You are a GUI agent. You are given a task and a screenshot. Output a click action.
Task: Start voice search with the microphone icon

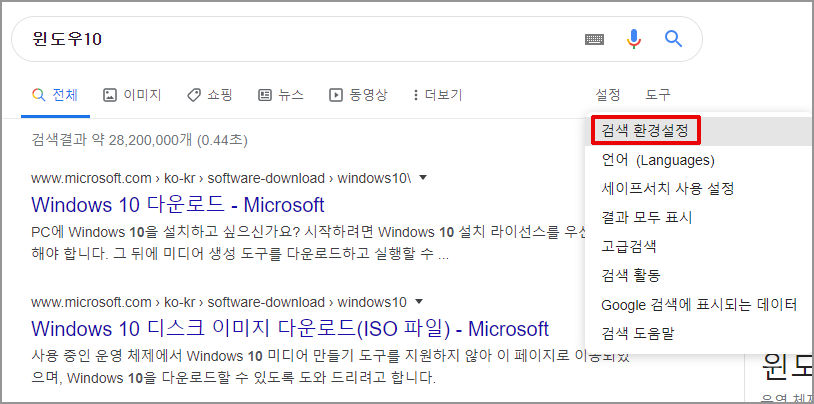pyautogui.click(x=633, y=39)
